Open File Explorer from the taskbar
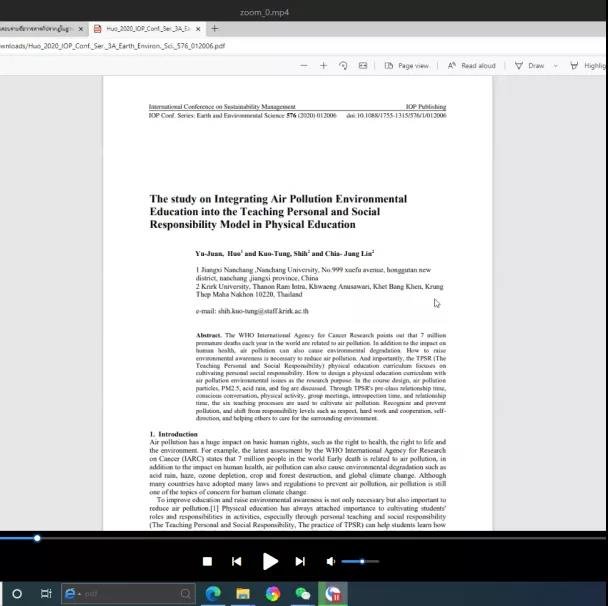 pyautogui.click(x=243, y=594)
